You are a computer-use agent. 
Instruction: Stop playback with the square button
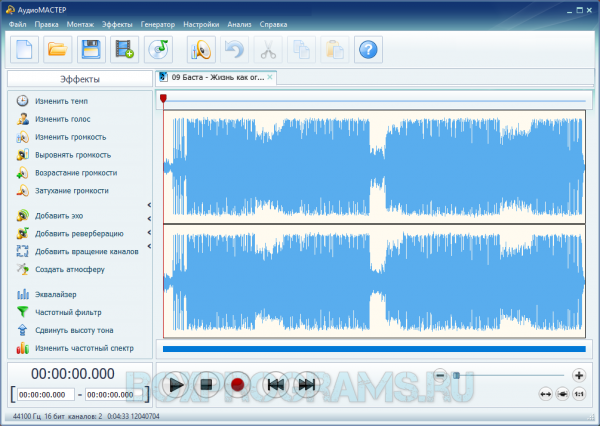[206, 385]
